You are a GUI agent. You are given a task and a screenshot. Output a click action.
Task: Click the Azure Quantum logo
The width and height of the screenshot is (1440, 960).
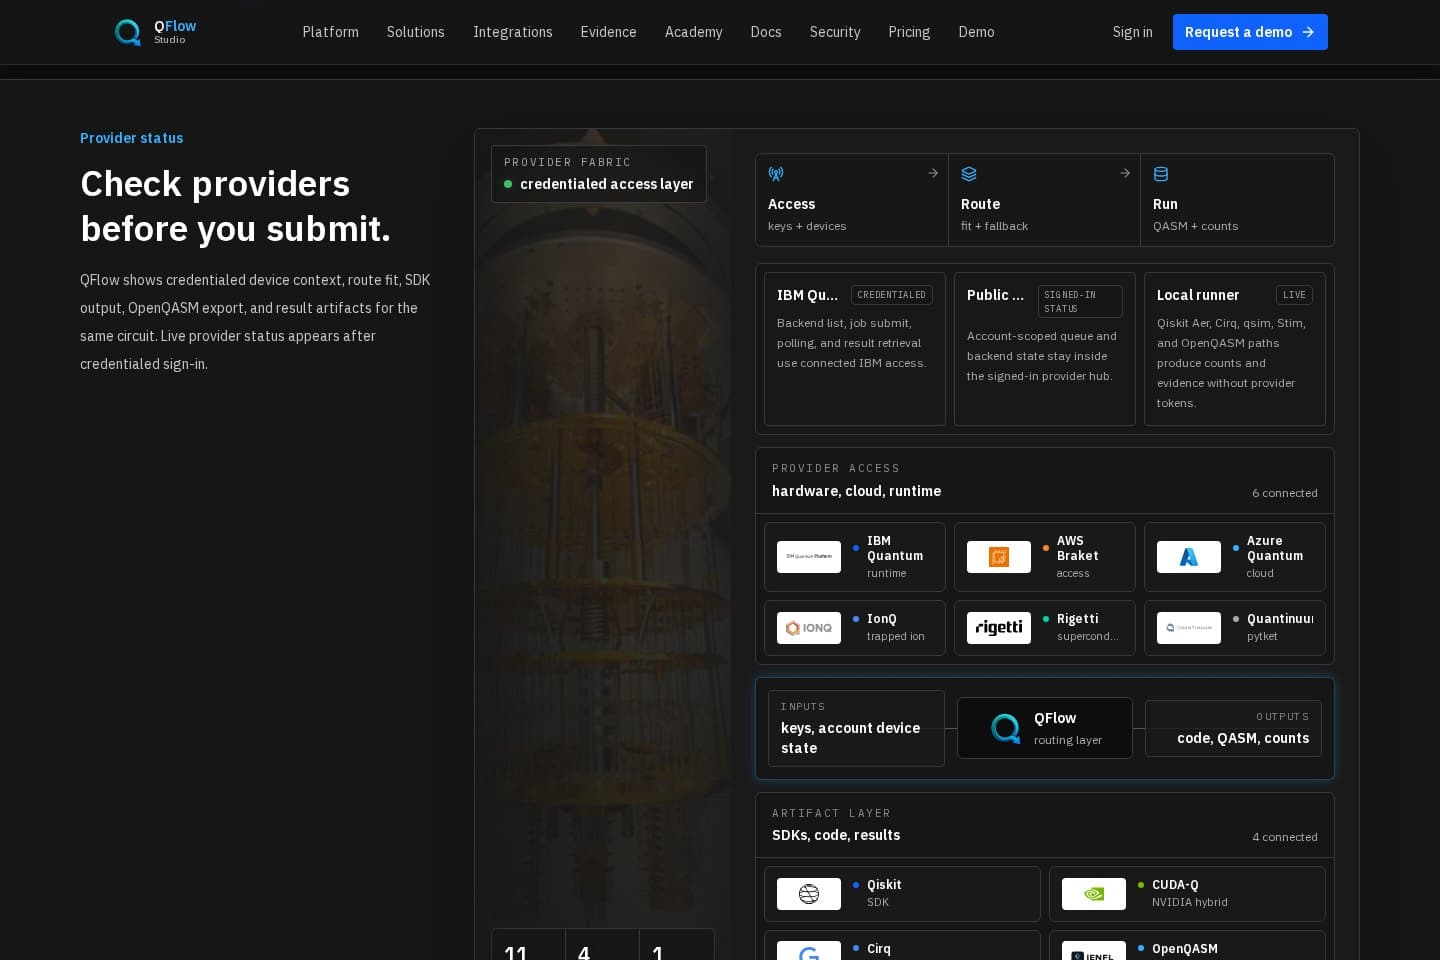[x=1189, y=557]
